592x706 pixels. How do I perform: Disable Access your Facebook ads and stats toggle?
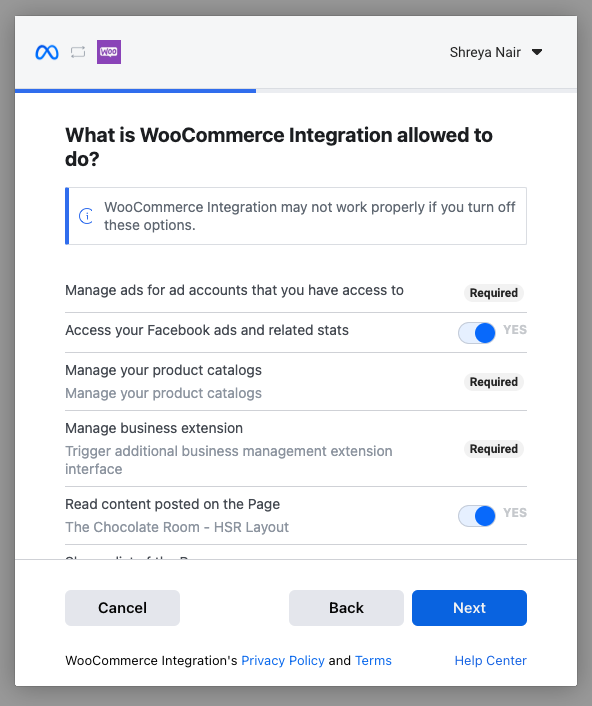point(477,333)
